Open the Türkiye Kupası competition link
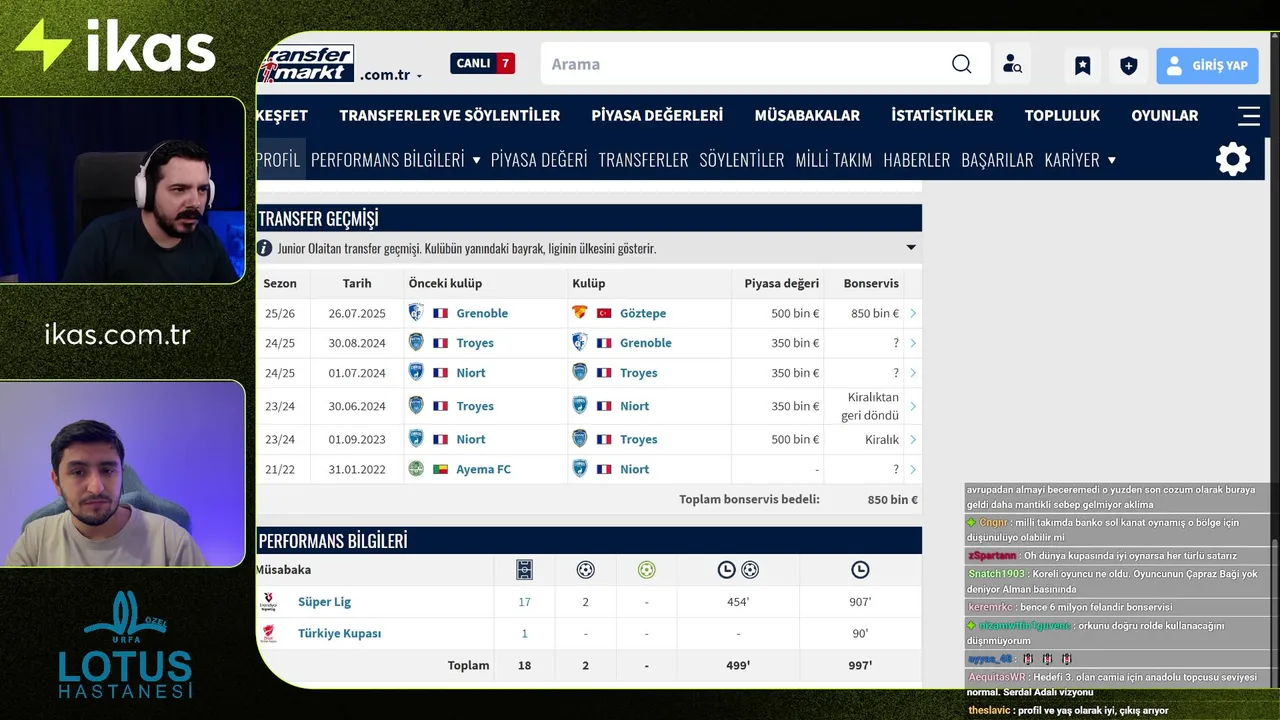 (339, 633)
